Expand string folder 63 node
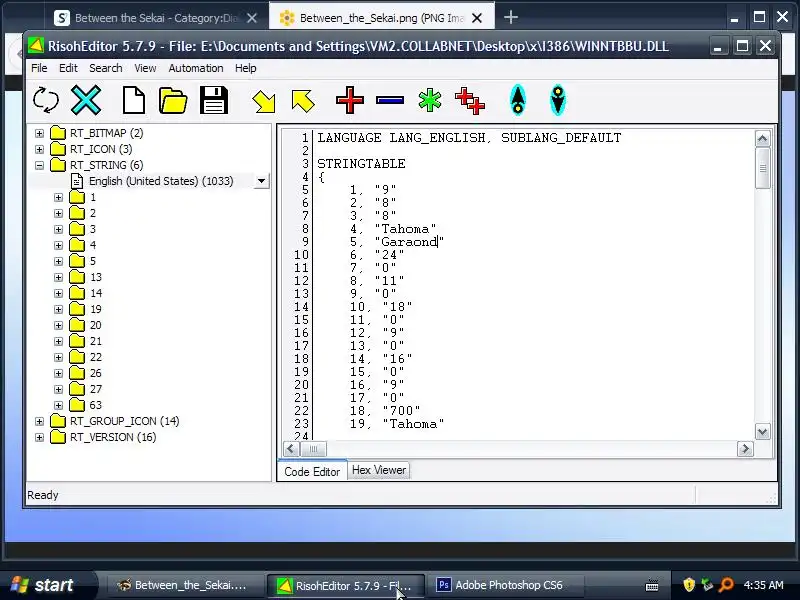This screenshot has width=800, height=600. point(59,406)
